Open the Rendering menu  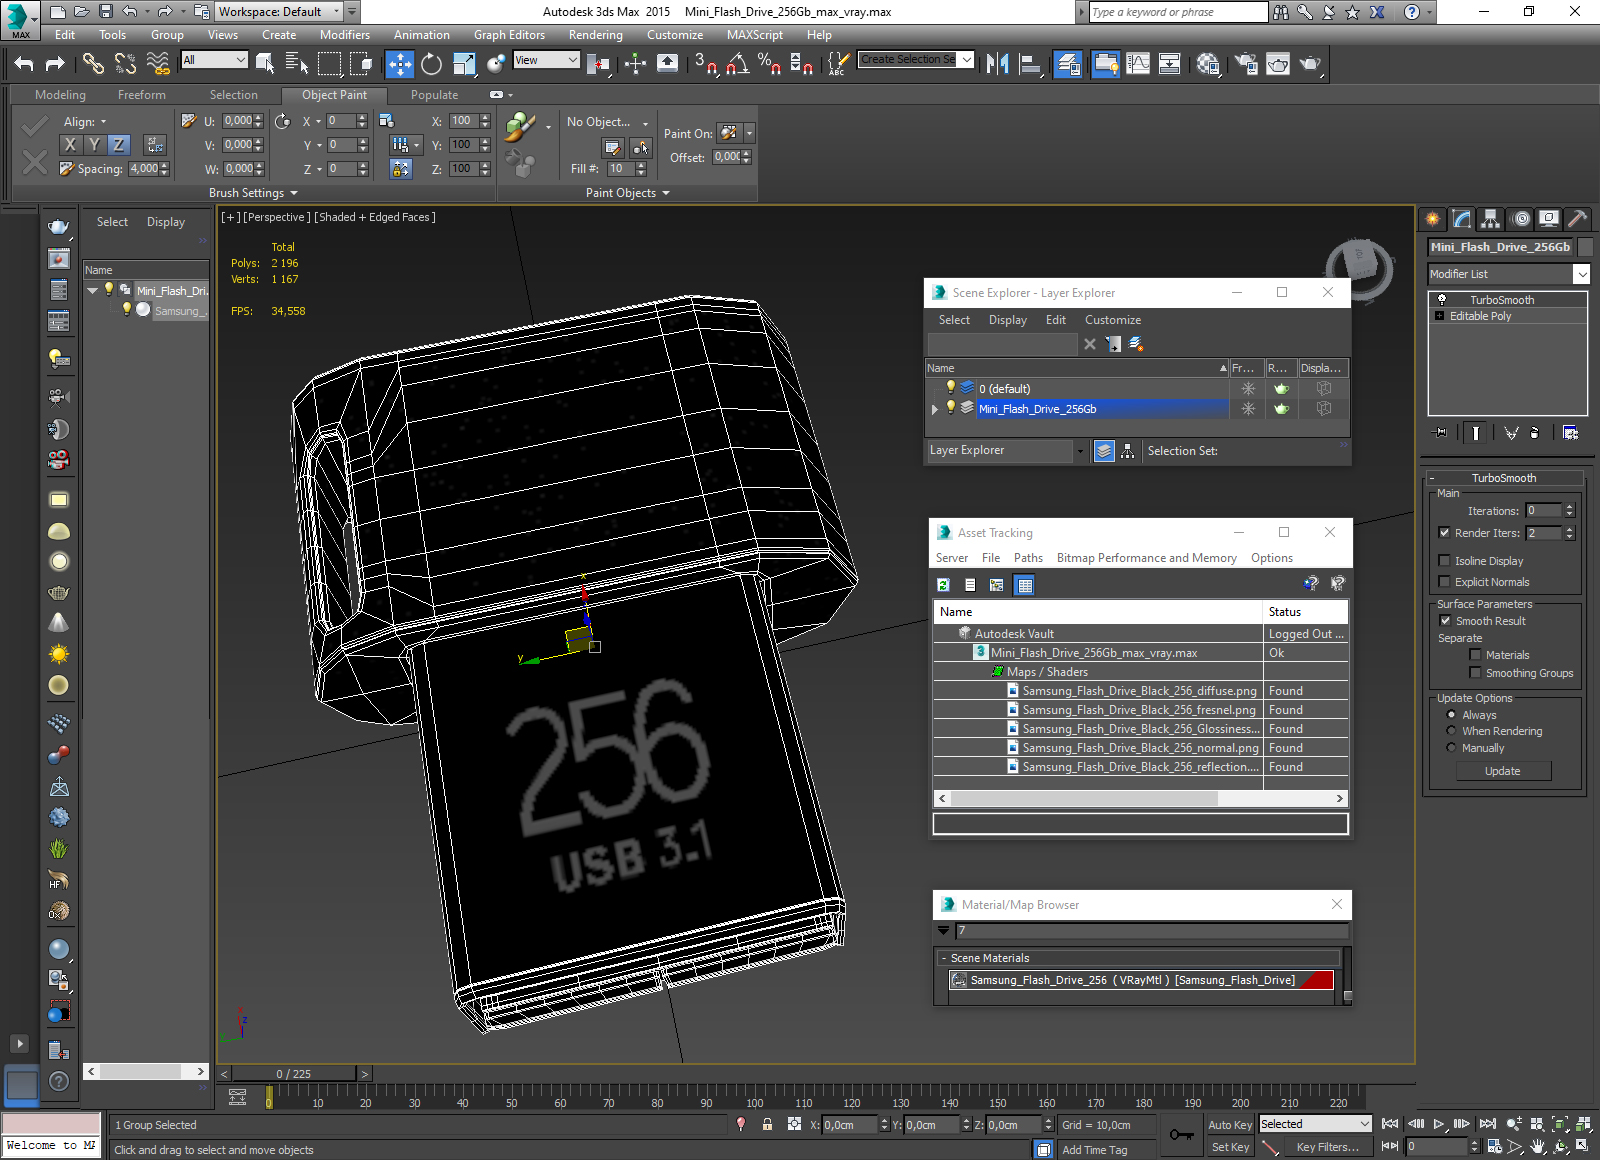click(x=596, y=35)
